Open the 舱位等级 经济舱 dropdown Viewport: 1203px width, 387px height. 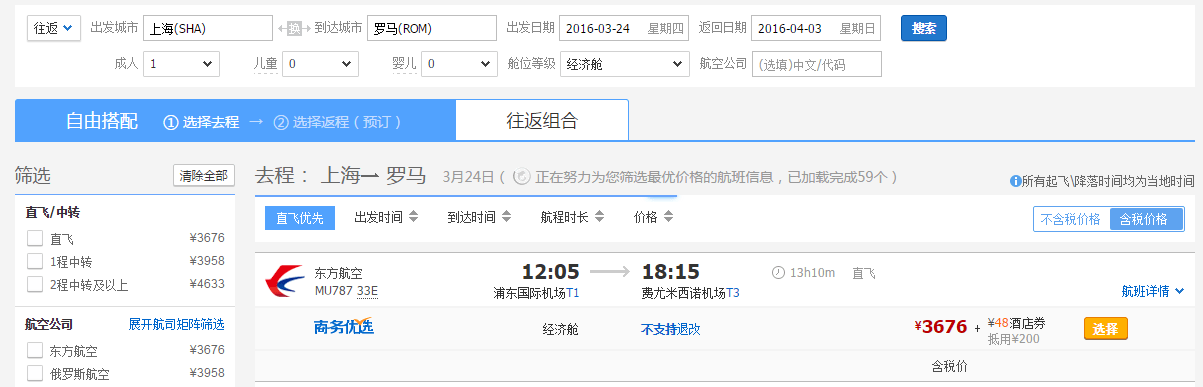[x=625, y=64]
